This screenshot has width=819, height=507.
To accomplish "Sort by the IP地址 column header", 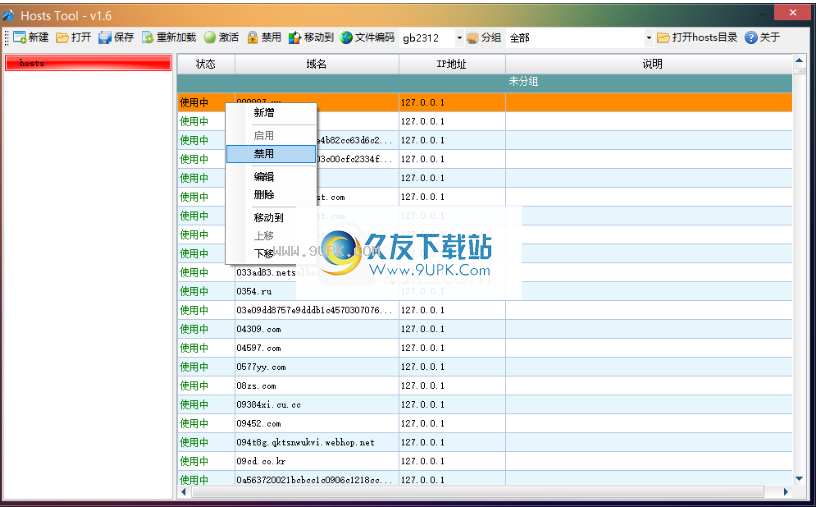I will coord(452,64).
